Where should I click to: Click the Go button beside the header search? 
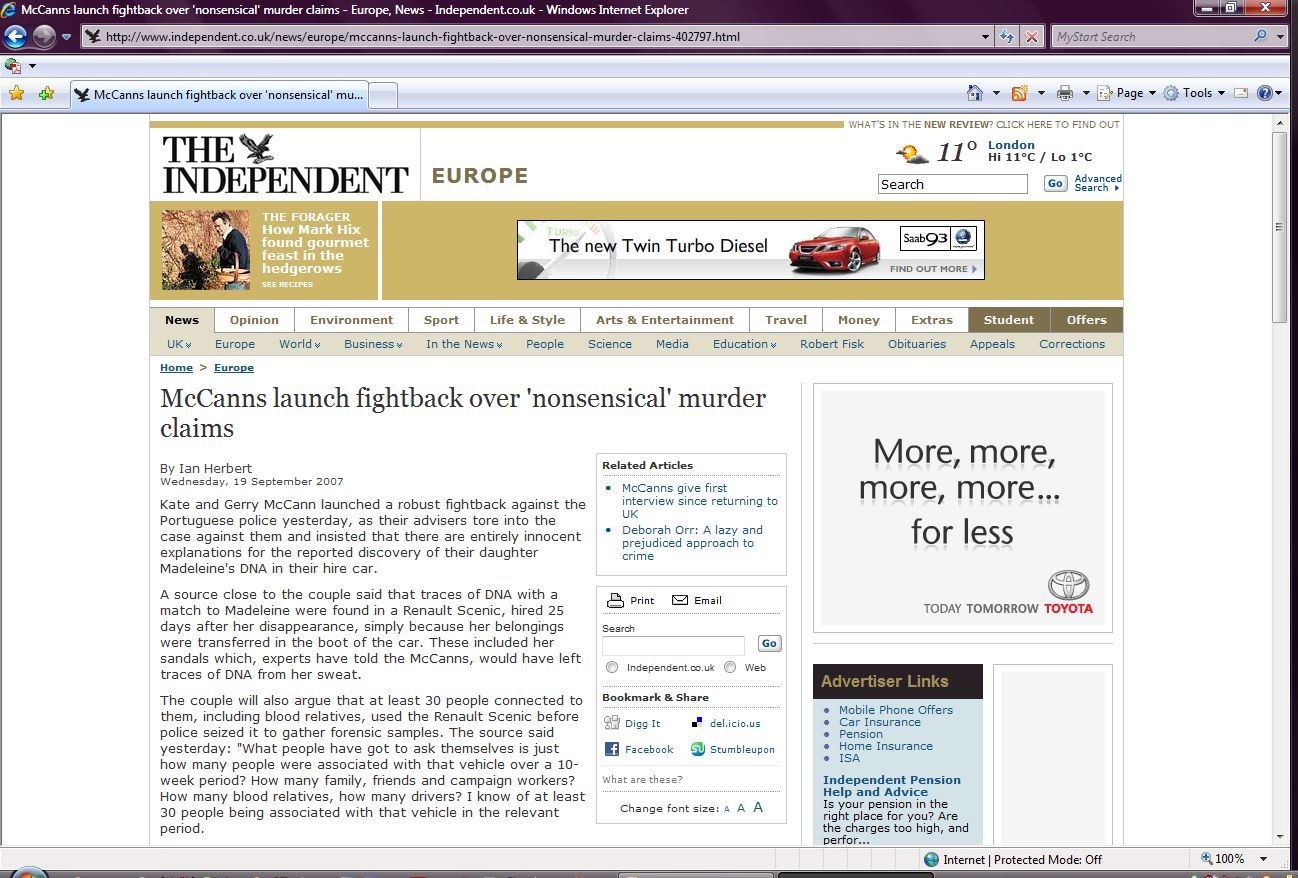coord(1055,184)
